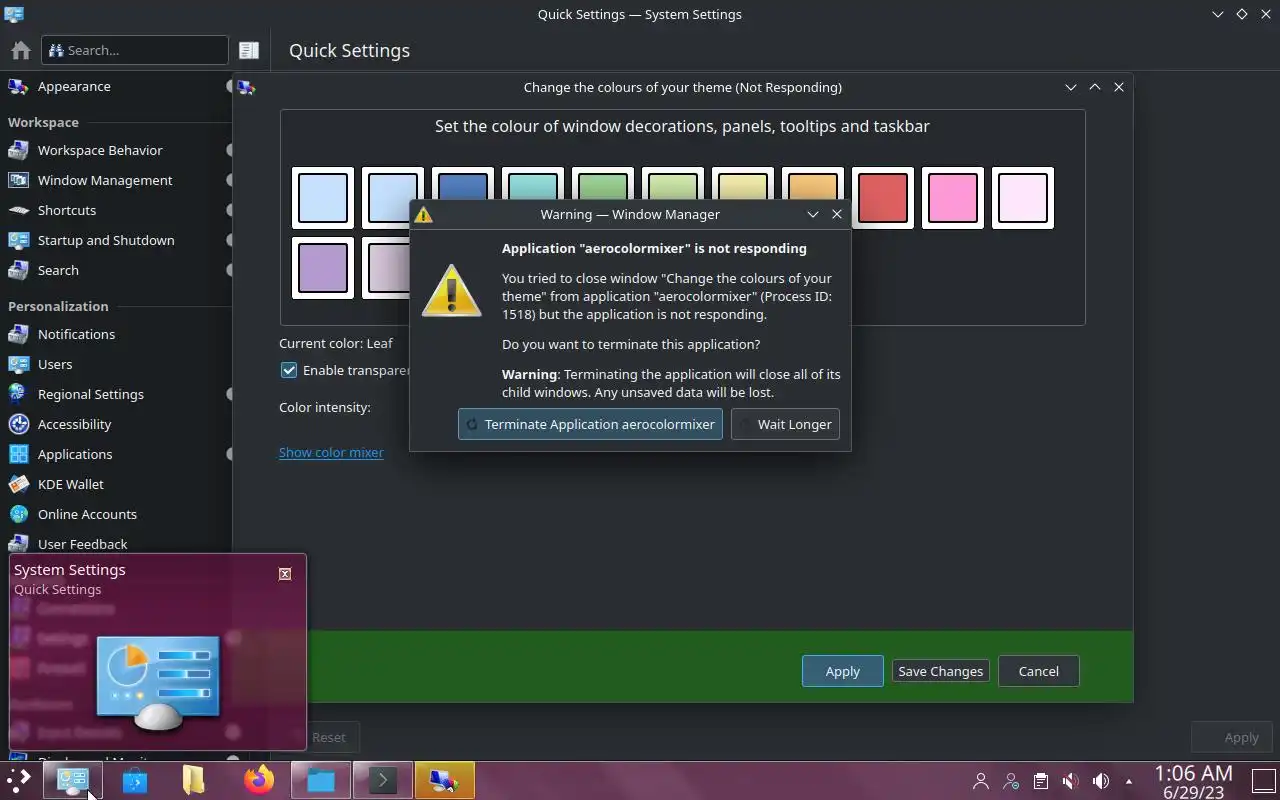The image size is (1280, 800).
Task: Click the muted microphone tray icon
Action: point(1070,781)
